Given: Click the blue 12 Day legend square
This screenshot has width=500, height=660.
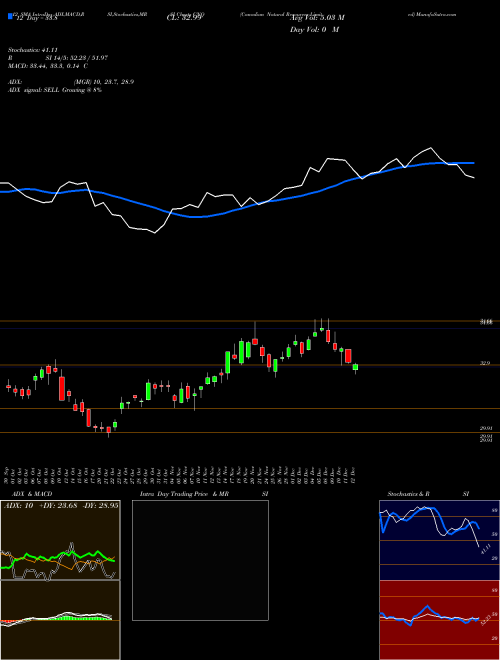Looking at the screenshot, I should 10,17.
